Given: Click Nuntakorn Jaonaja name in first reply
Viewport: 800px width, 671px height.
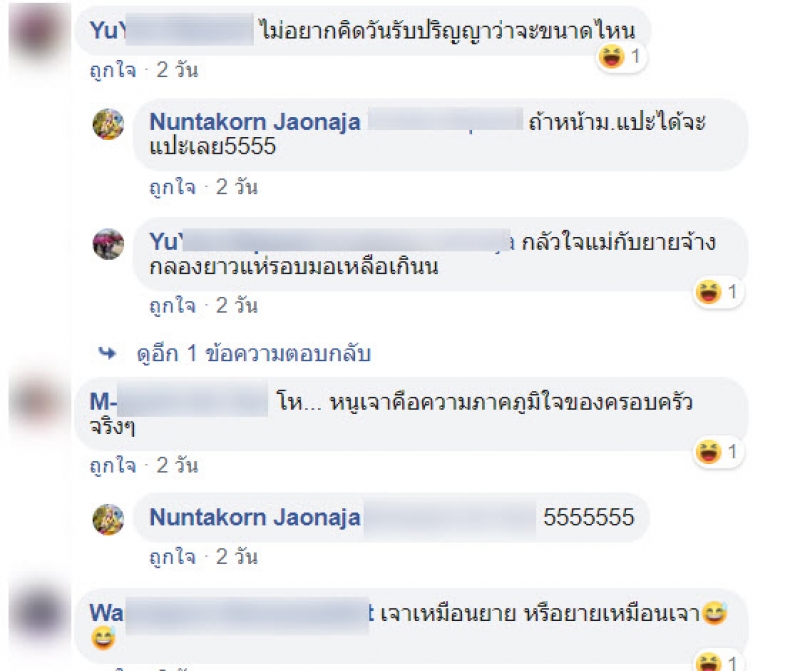Looking at the screenshot, I should (255, 121).
